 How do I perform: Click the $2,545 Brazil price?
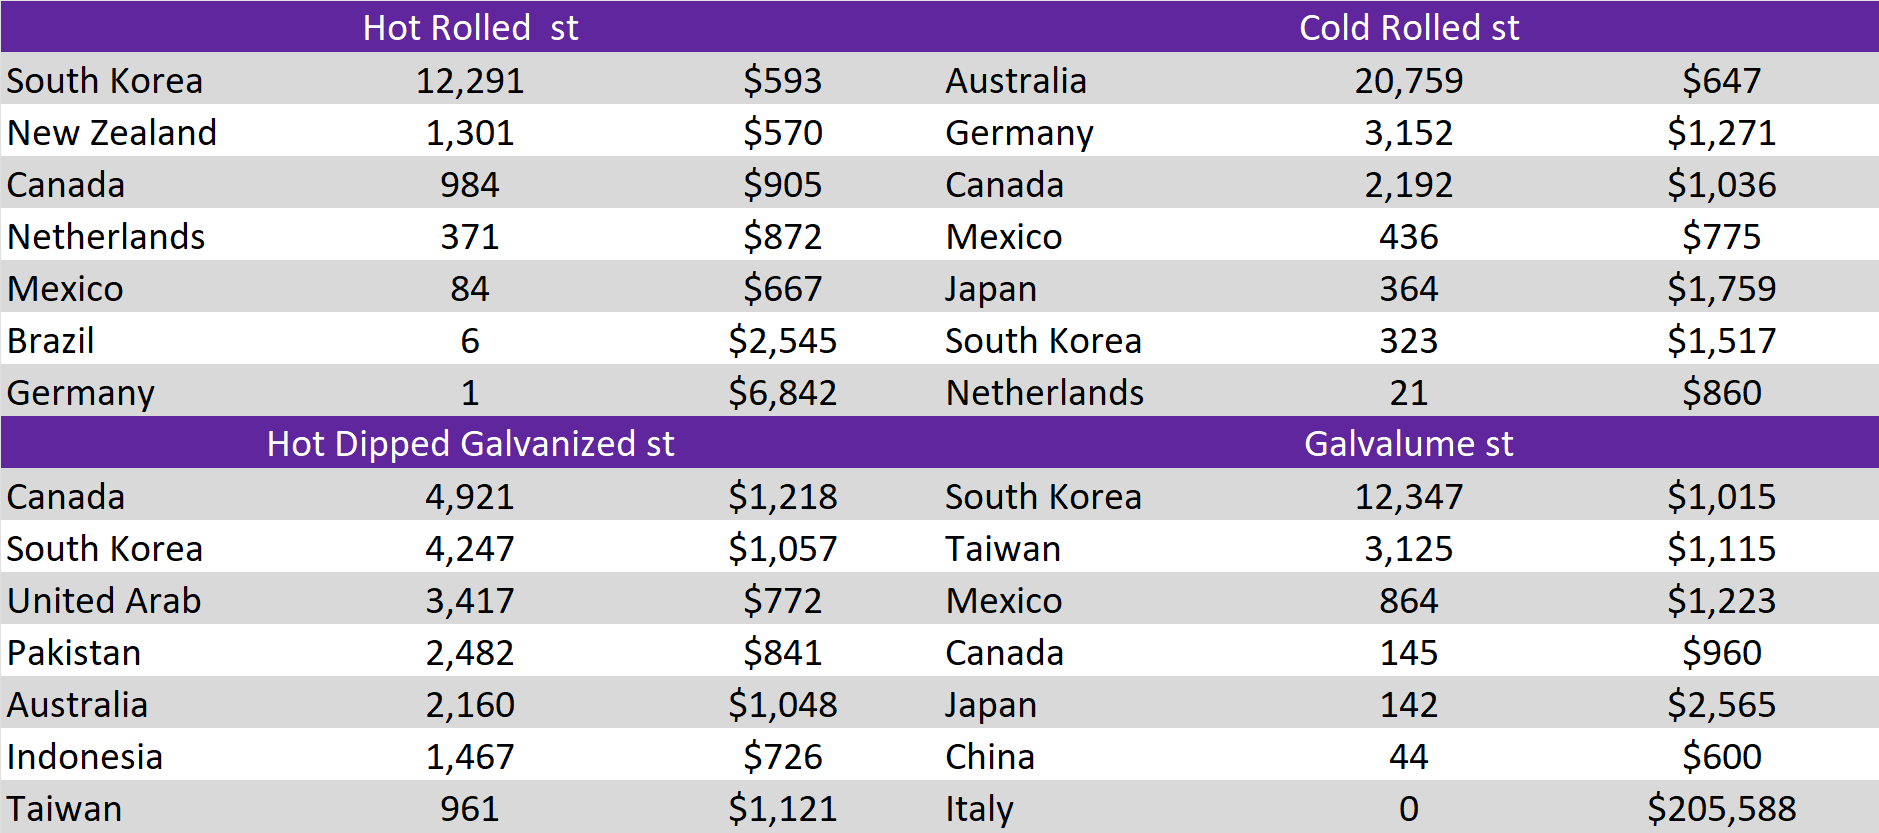(x=782, y=340)
